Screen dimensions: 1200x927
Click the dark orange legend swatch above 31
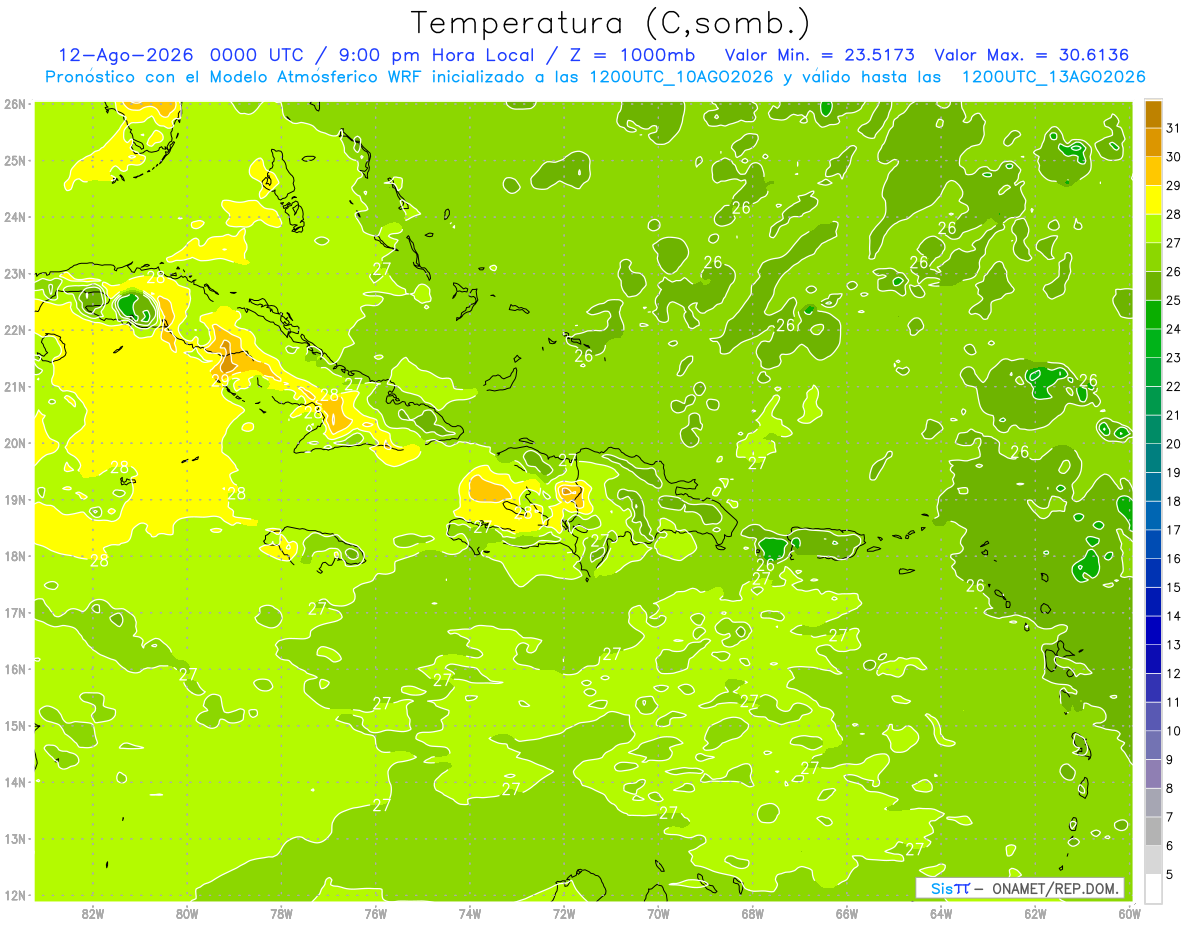pyautogui.click(x=1153, y=115)
